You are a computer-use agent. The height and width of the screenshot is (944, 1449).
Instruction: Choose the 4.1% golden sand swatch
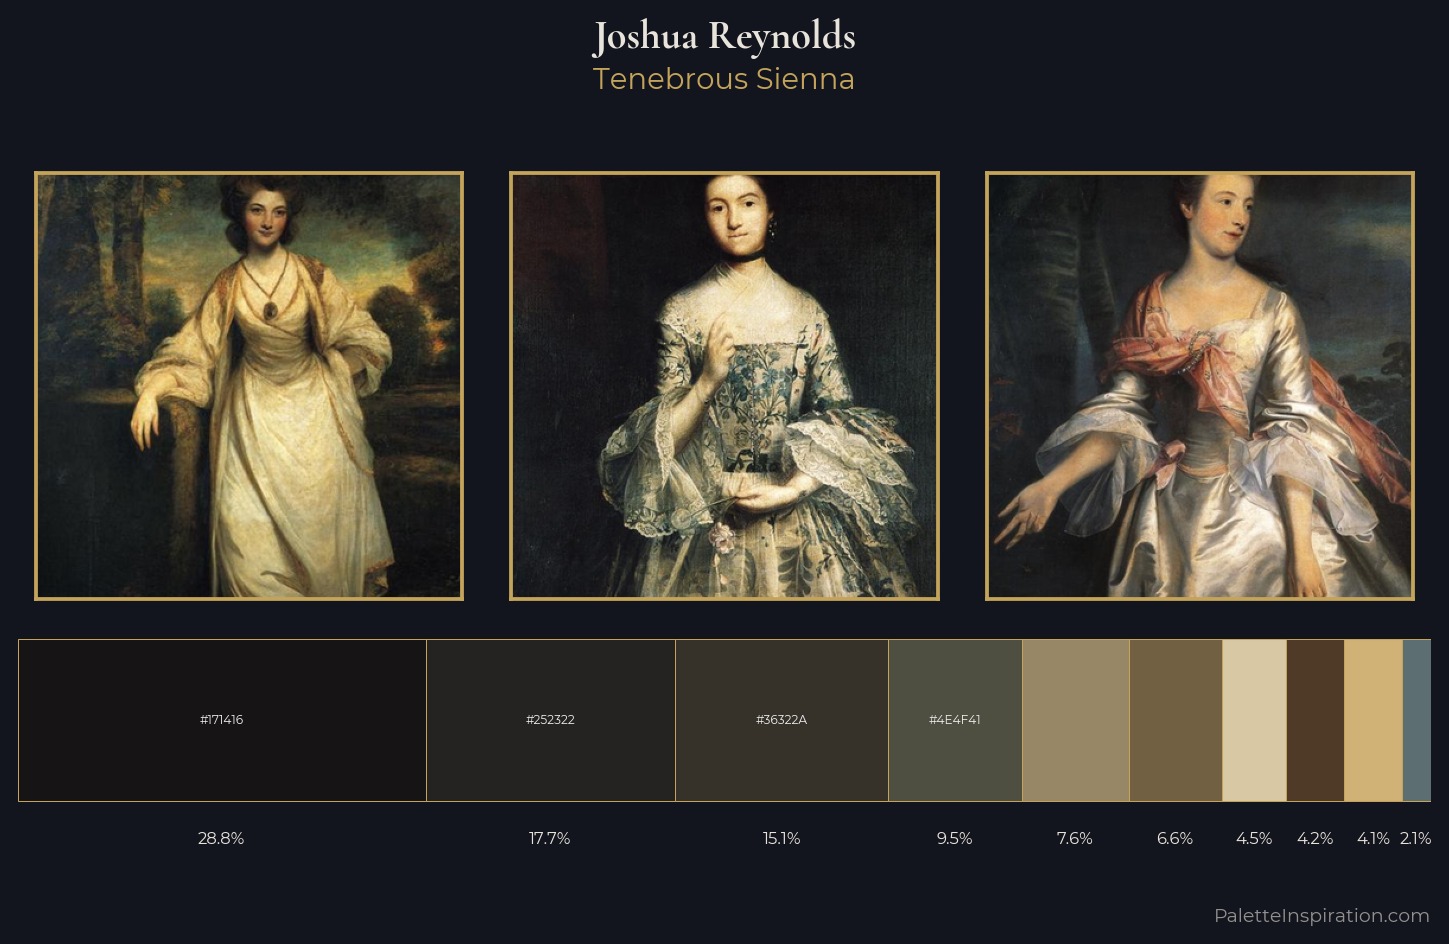[x=1374, y=720]
